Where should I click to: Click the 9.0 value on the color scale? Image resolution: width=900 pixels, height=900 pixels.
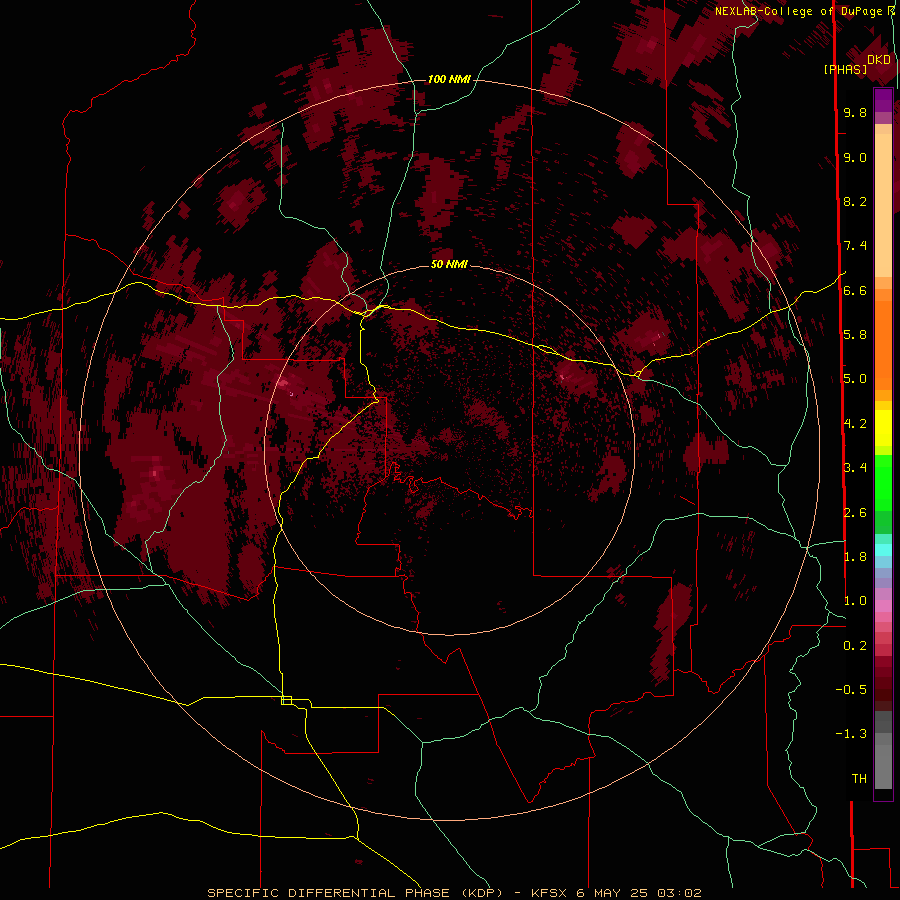pyautogui.click(x=855, y=157)
